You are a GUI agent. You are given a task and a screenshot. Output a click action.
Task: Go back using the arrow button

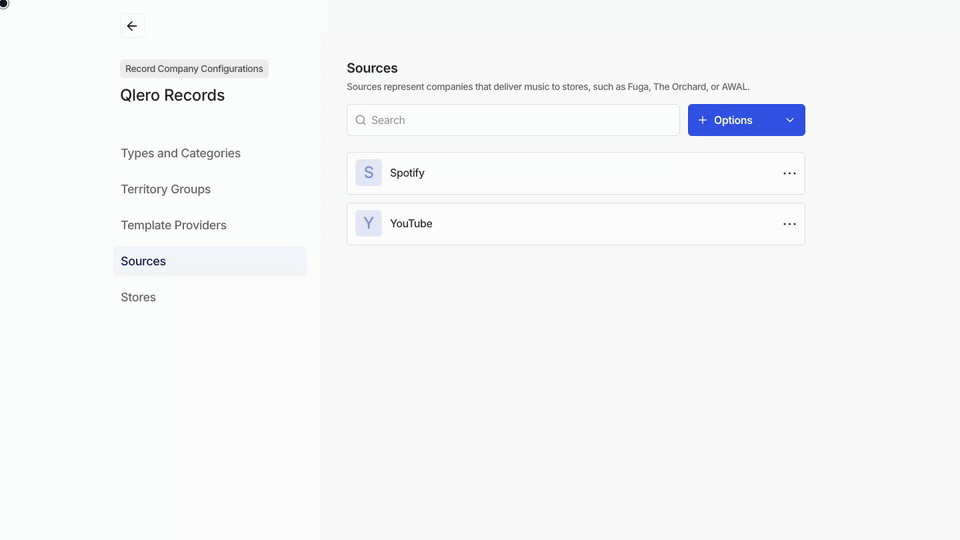132,26
